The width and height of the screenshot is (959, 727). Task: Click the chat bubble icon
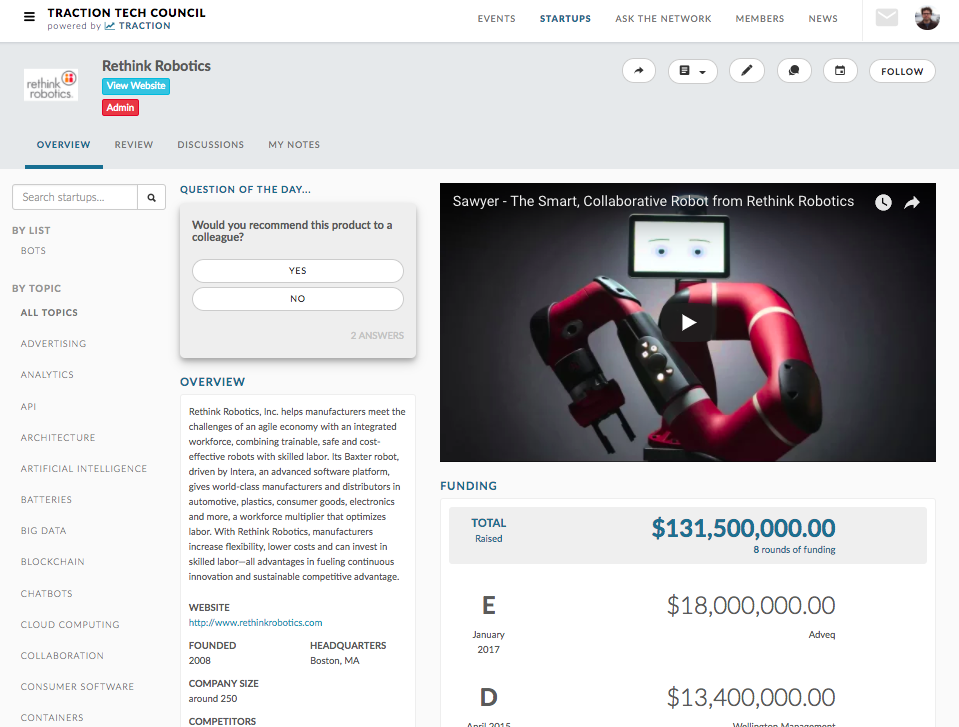click(794, 71)
